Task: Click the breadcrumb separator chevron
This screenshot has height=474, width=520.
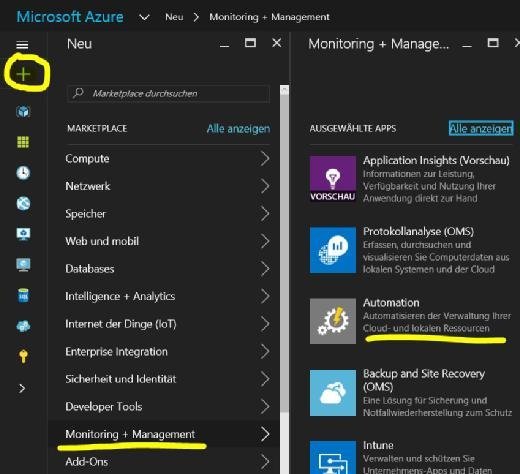Action: point(196,17)
